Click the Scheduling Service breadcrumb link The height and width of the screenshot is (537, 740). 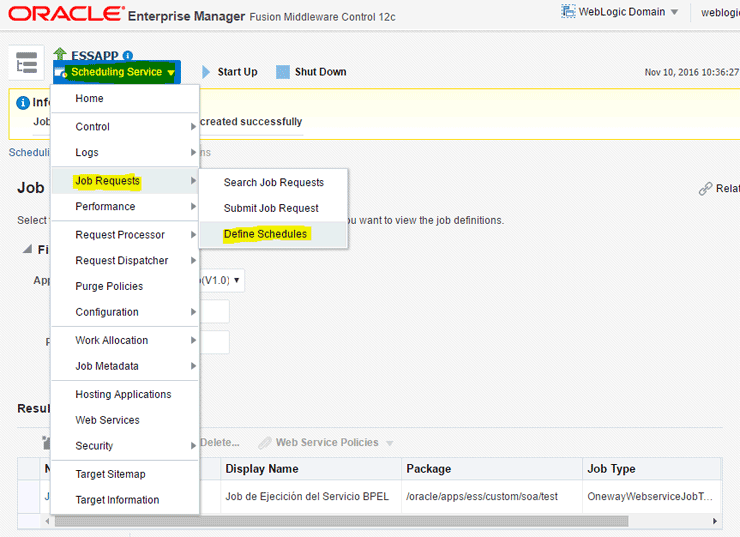pyautogui.click(x=29, y=152)
